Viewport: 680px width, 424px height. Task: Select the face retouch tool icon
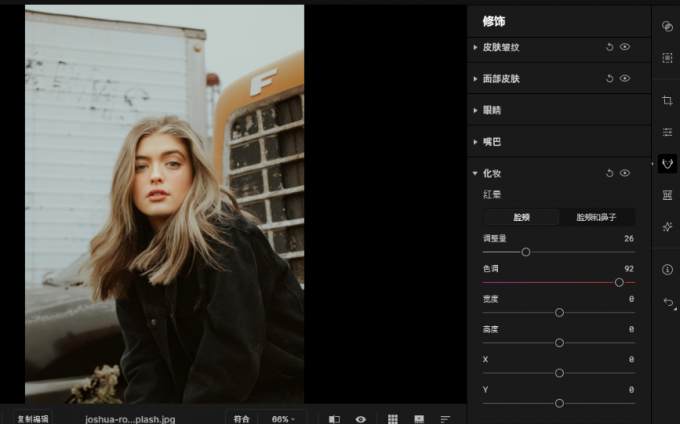[667, 163]
